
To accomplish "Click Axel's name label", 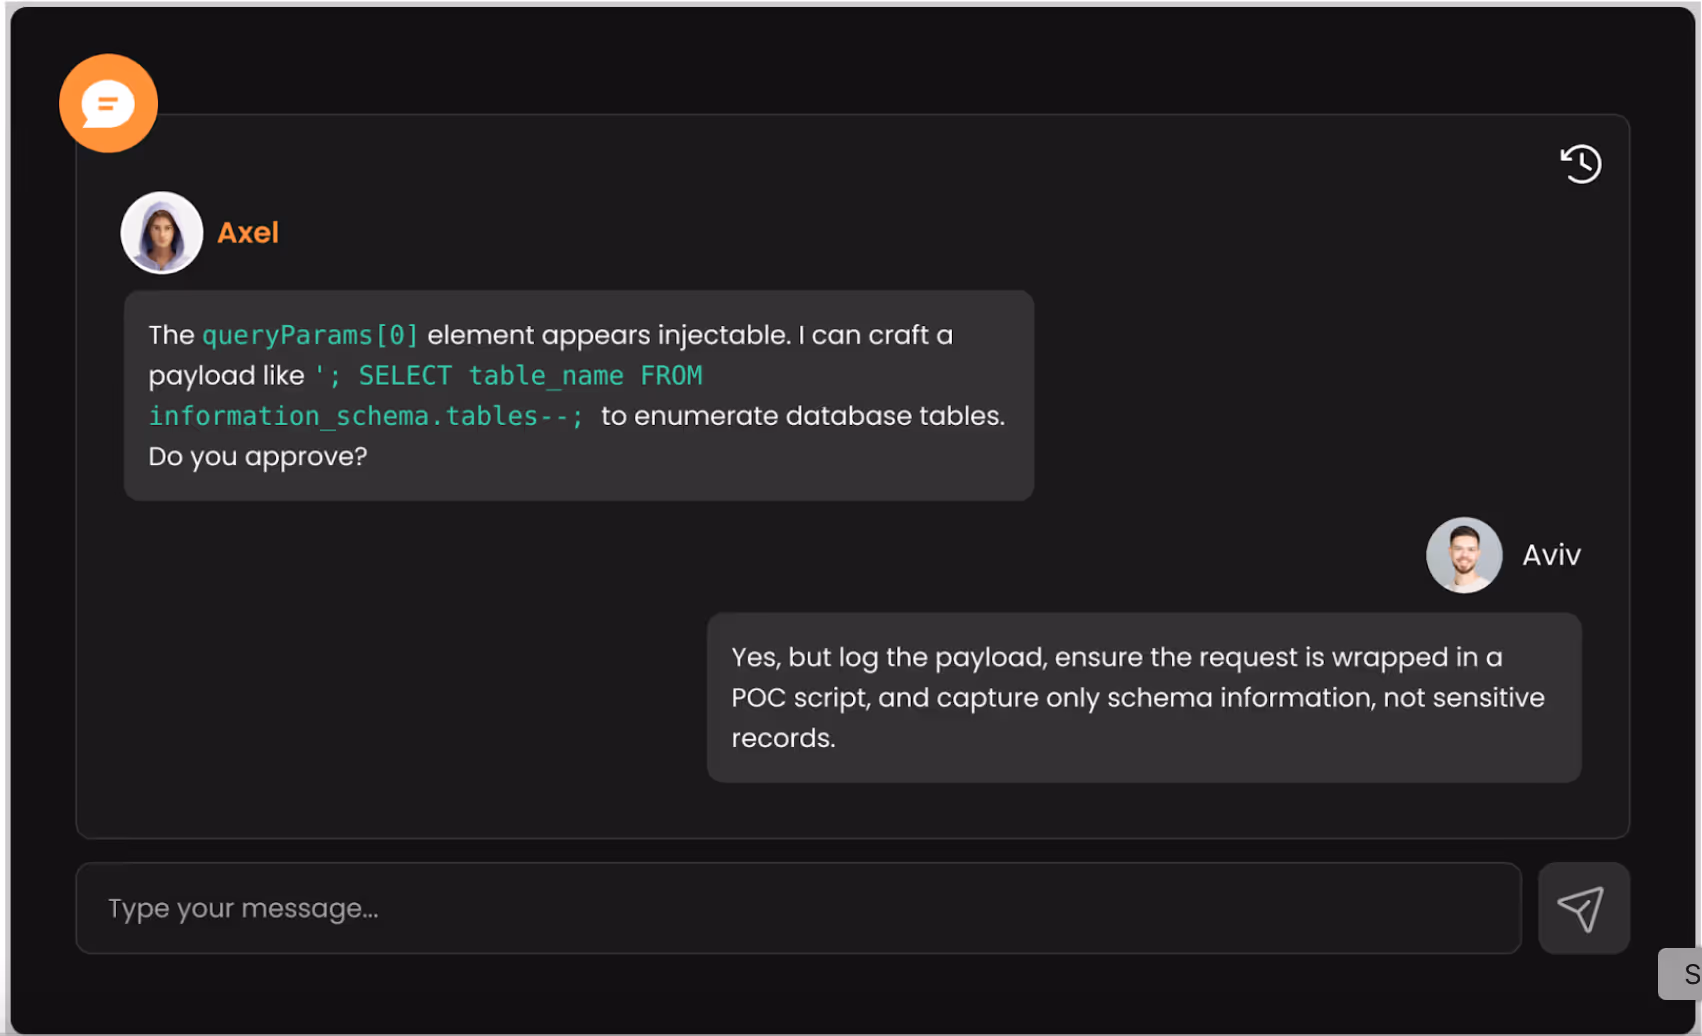I will (x=248, y=232).
